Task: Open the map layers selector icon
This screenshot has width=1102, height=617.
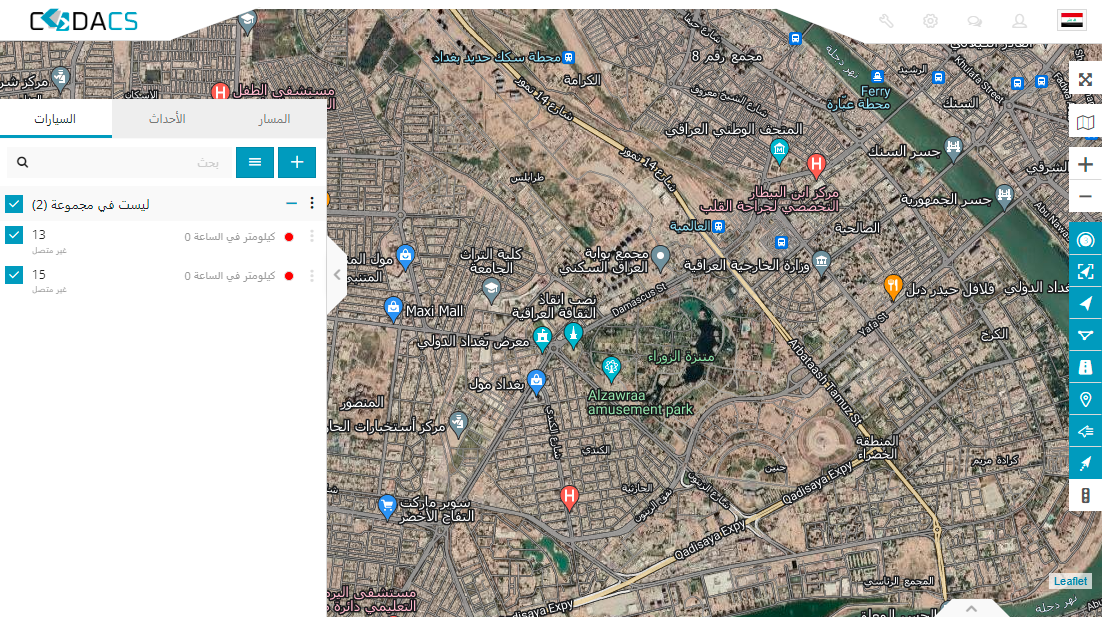Action: tap(1085, 122)
